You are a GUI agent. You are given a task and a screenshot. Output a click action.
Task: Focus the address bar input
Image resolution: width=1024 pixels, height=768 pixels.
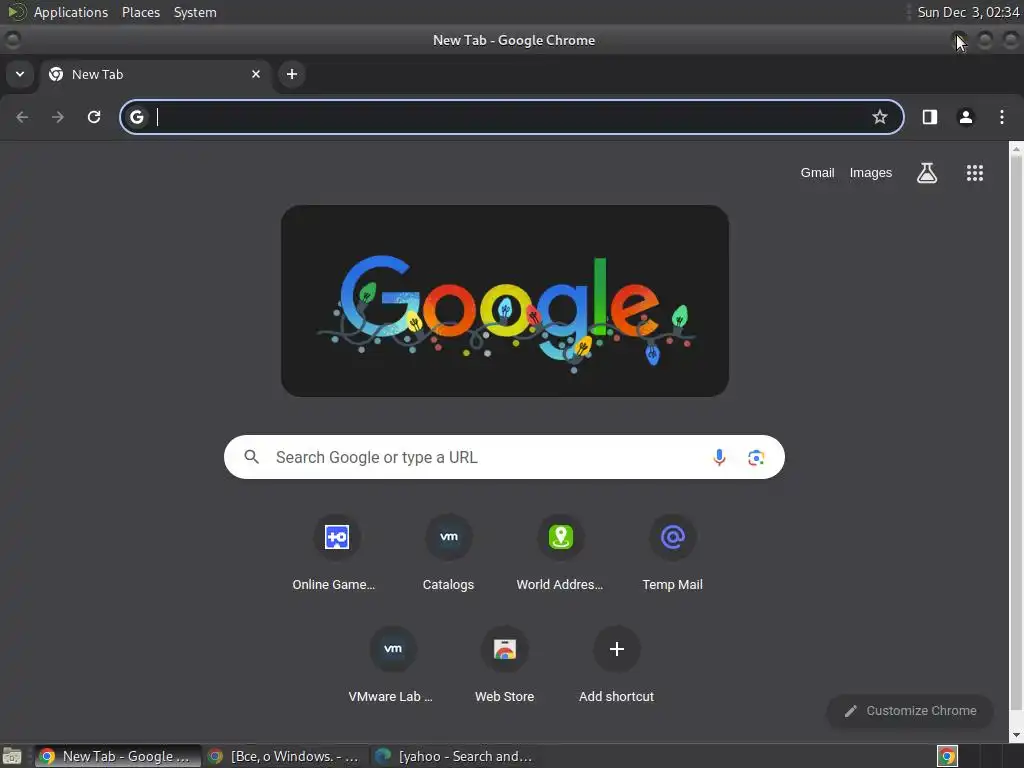pos(512,117)
